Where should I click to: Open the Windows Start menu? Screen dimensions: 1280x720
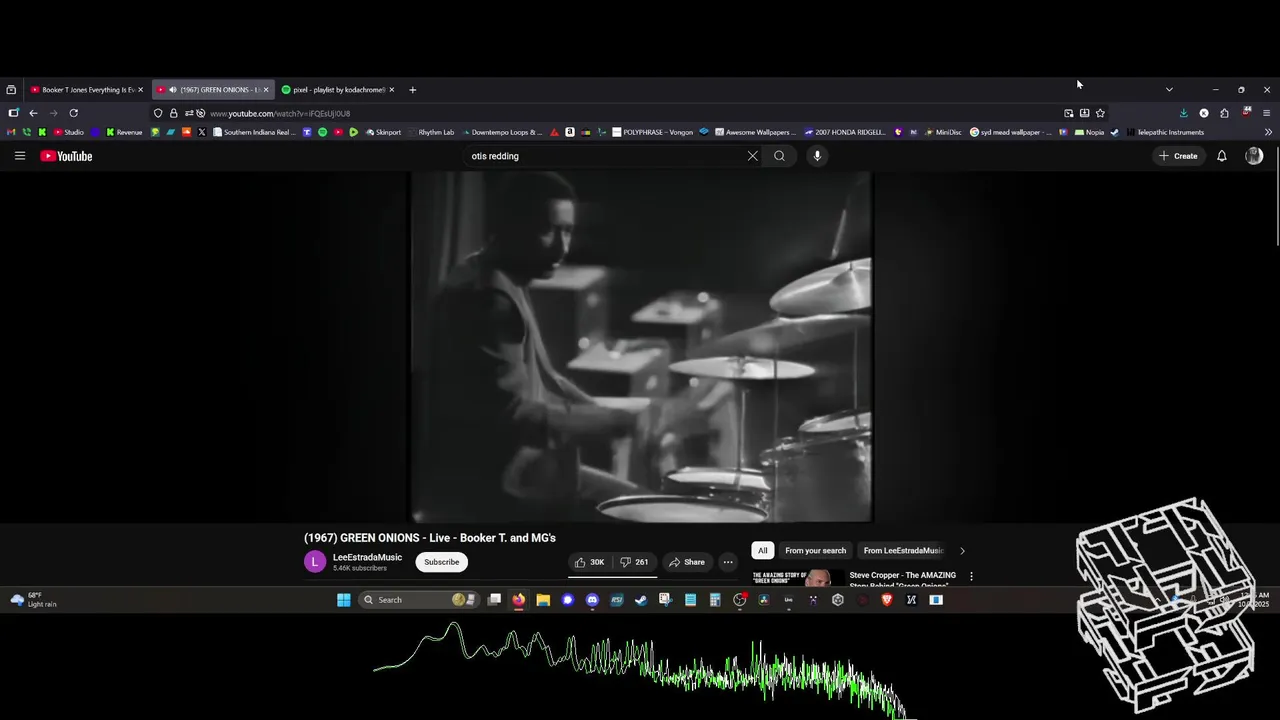(344, 600)
